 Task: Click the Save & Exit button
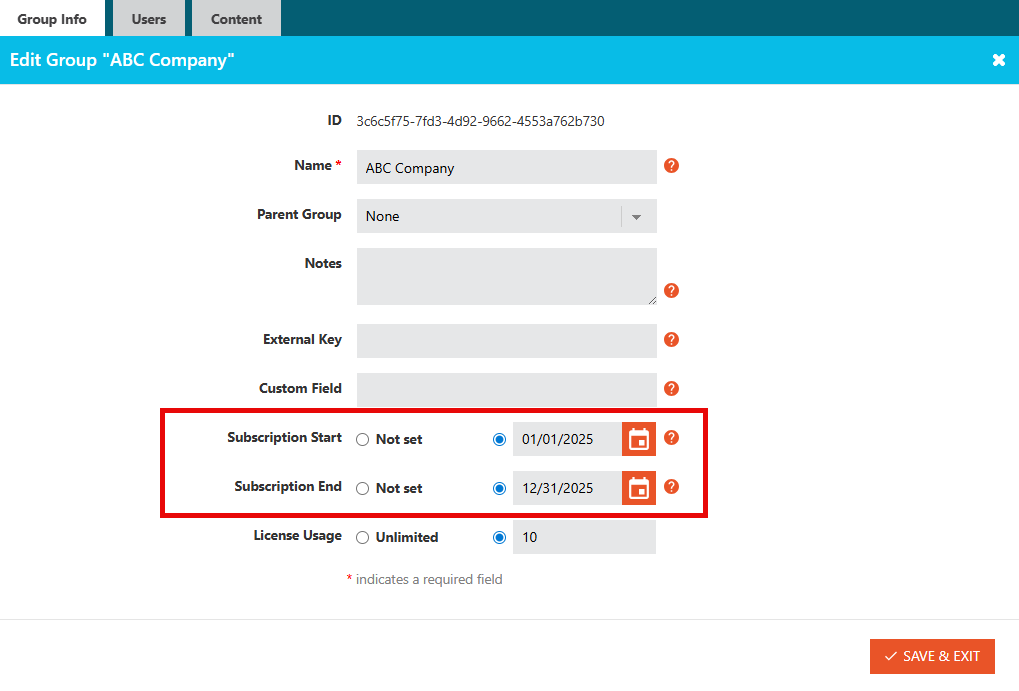pyautogui.click(x=932, y=656)
